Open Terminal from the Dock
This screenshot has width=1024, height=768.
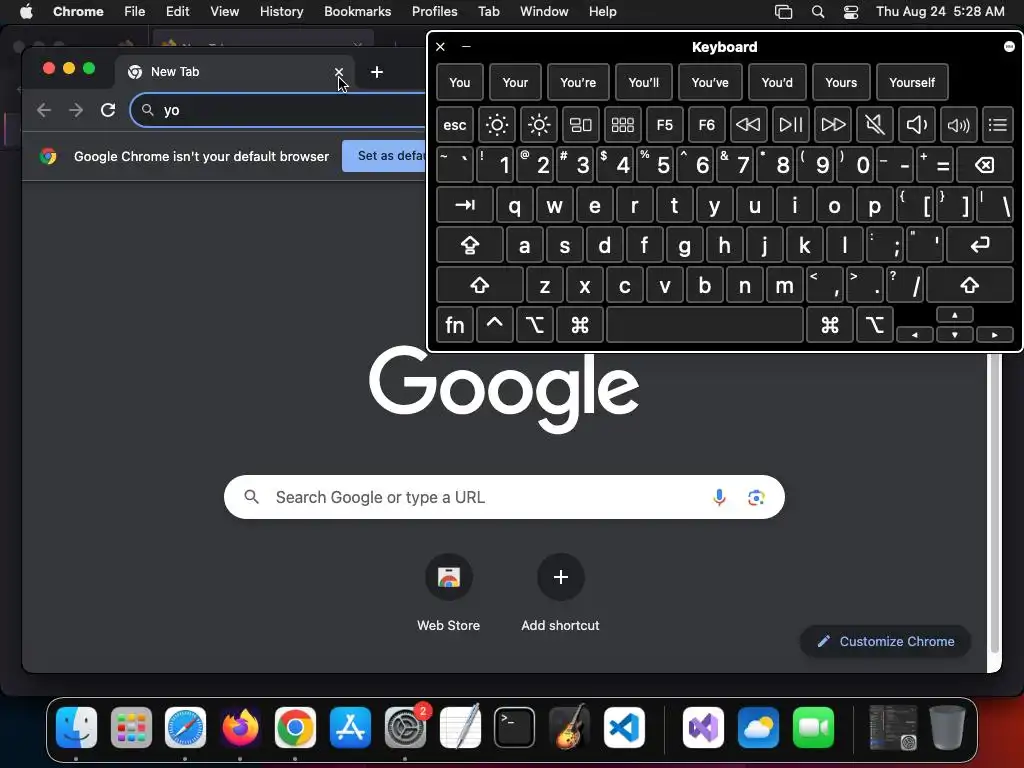514,727
